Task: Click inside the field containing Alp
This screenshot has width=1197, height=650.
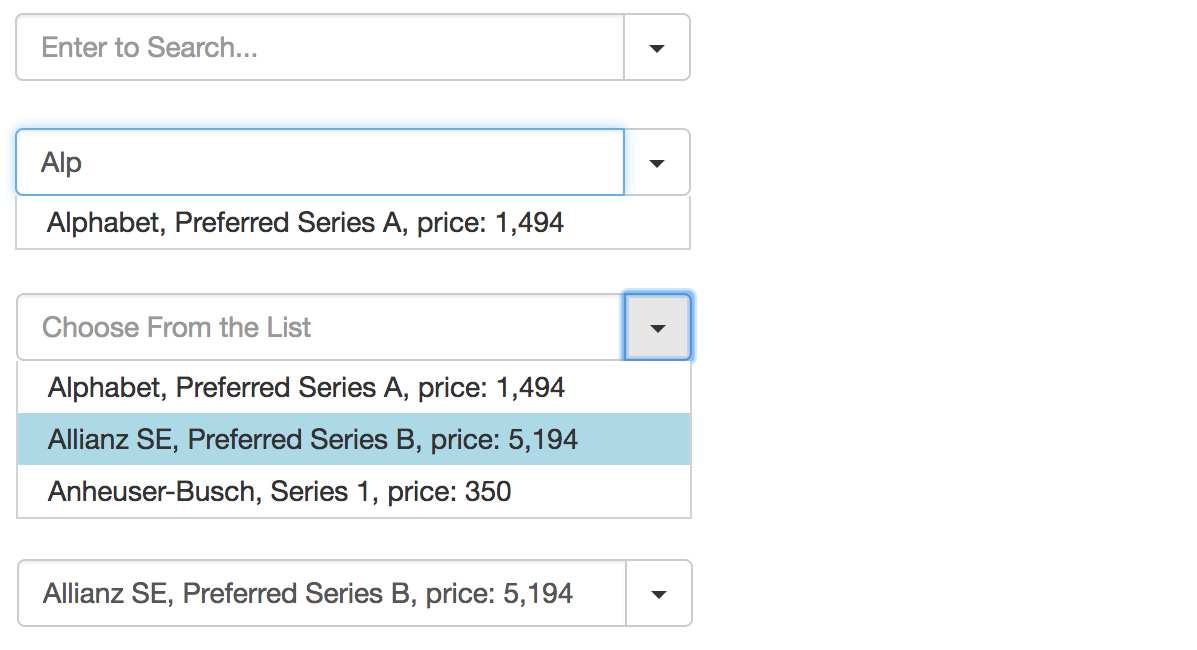Action: pyautogui.click(x=320, y=162)
